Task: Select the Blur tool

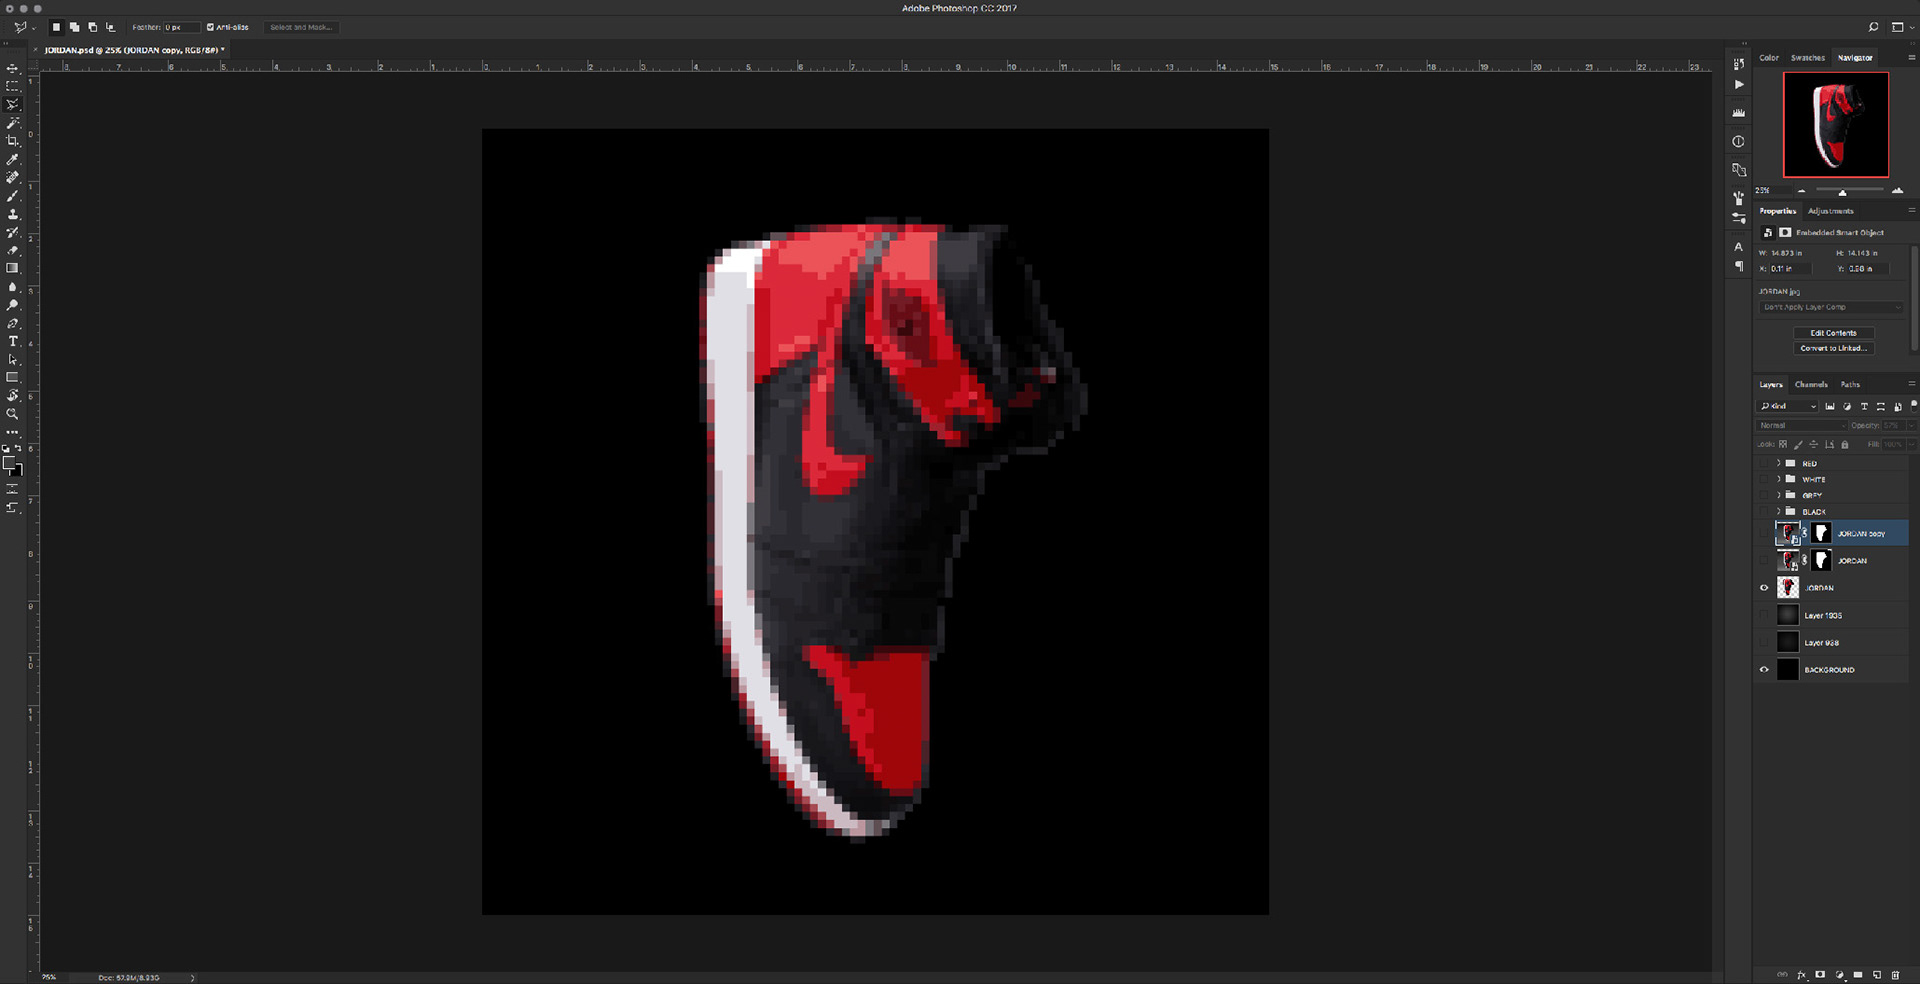Action: pos(12,287)
